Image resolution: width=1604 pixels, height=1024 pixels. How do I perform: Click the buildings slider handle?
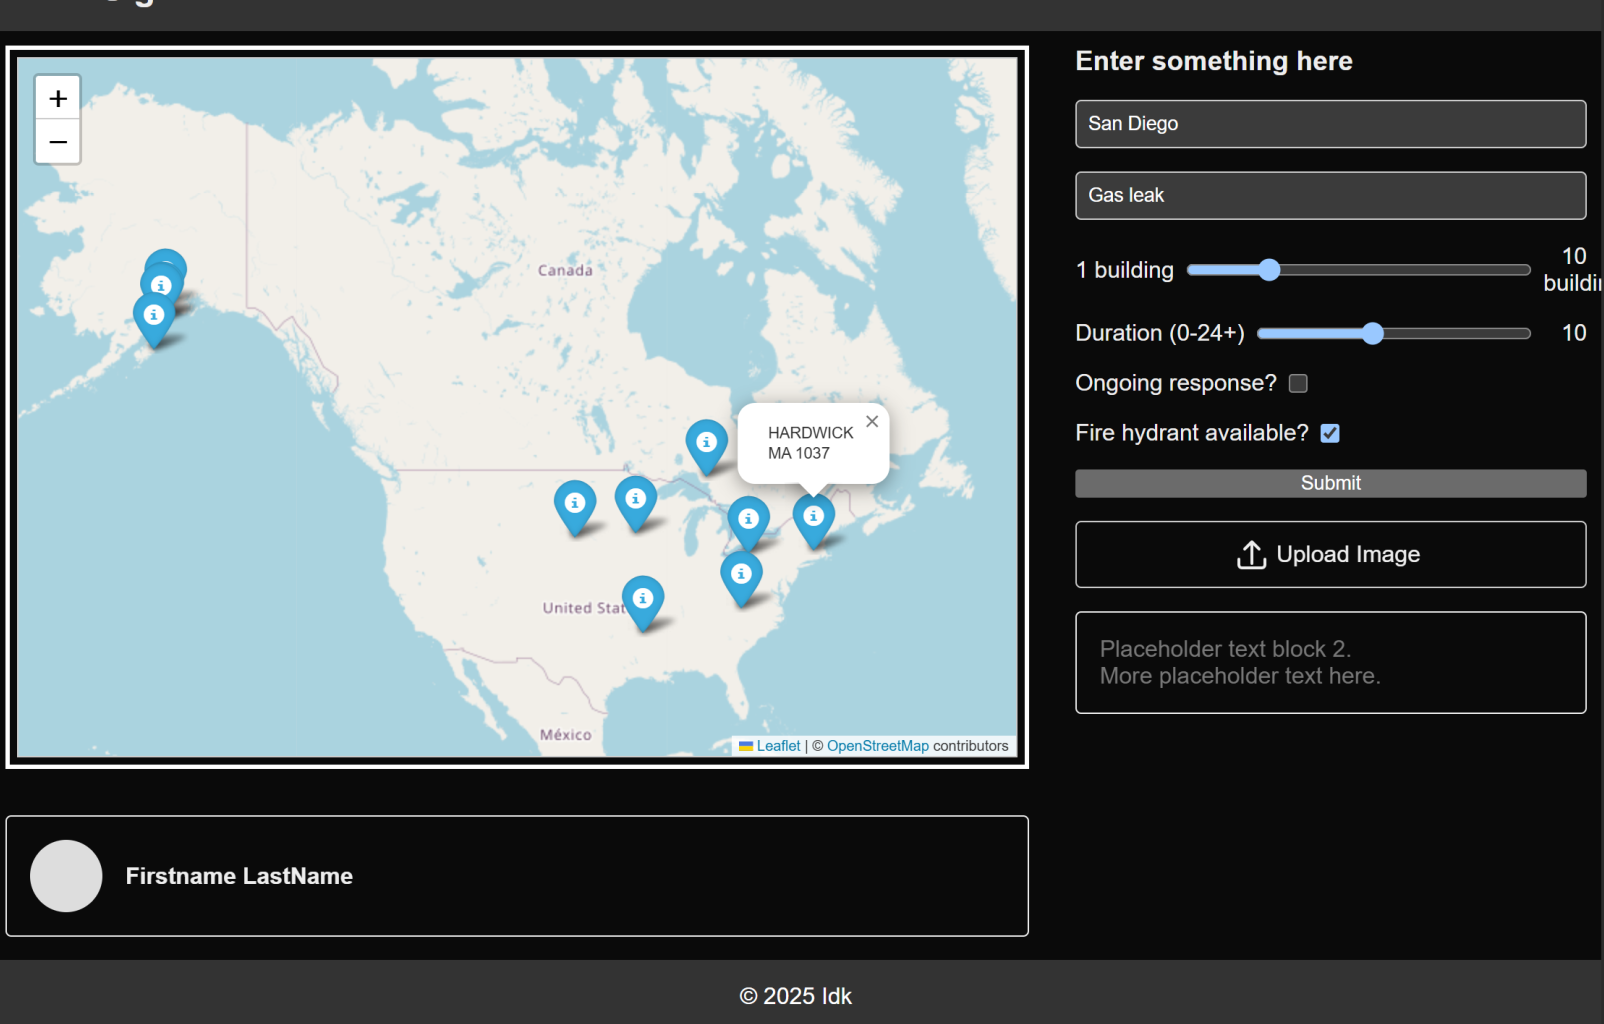click(1269, 270)
